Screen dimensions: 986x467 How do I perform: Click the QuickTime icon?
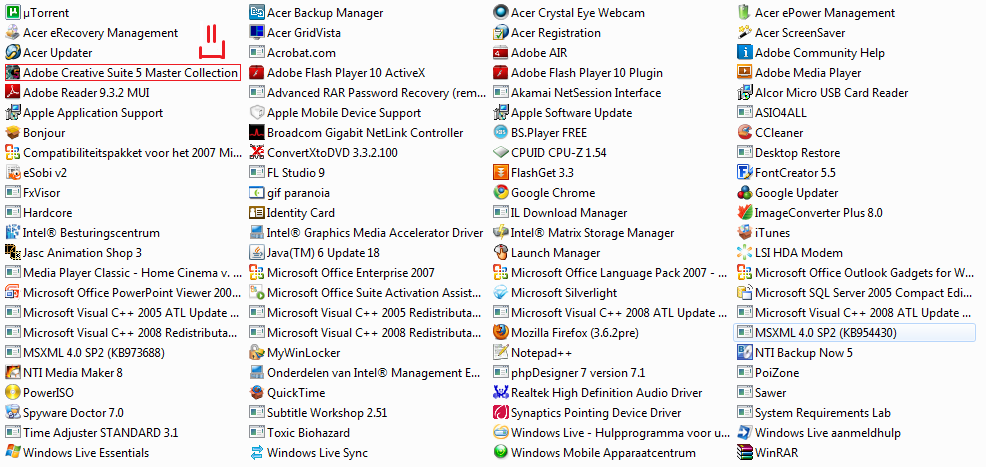tap(257, 393)
